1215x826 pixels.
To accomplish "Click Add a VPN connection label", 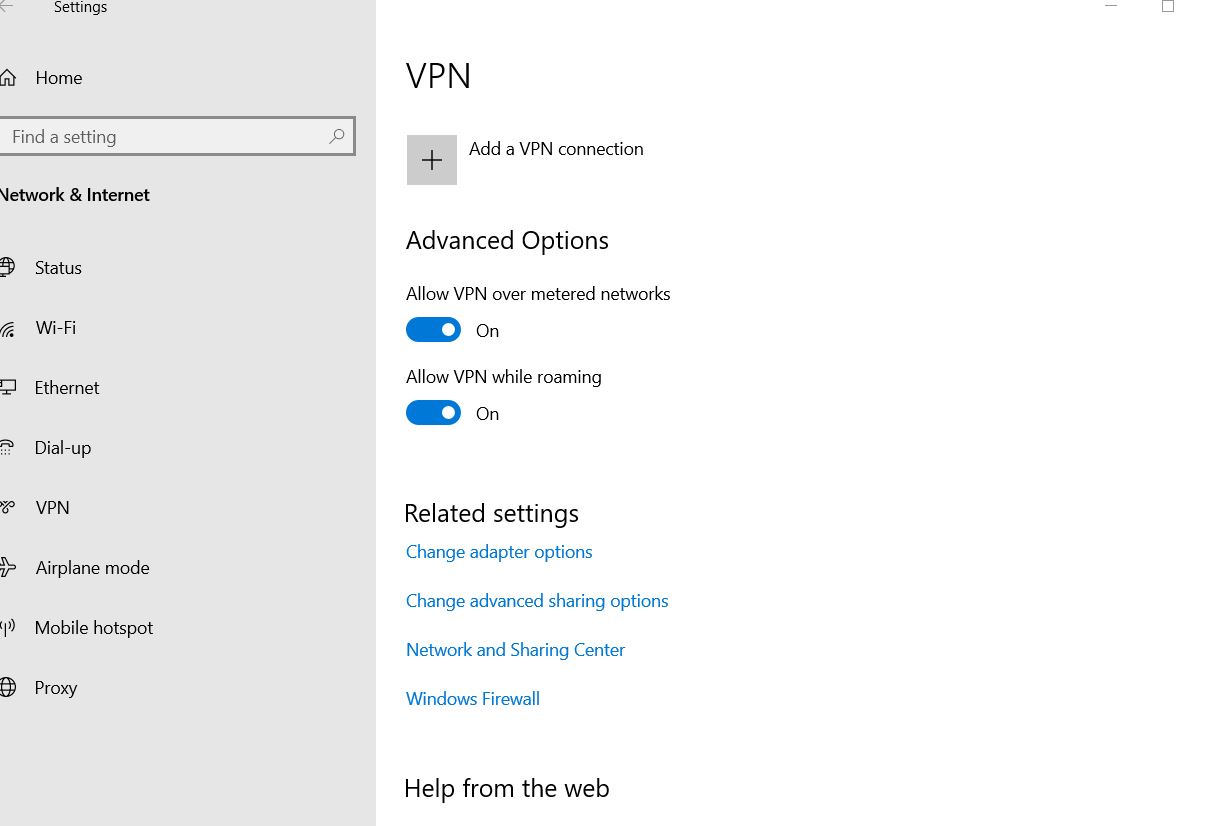I will 556,149.
